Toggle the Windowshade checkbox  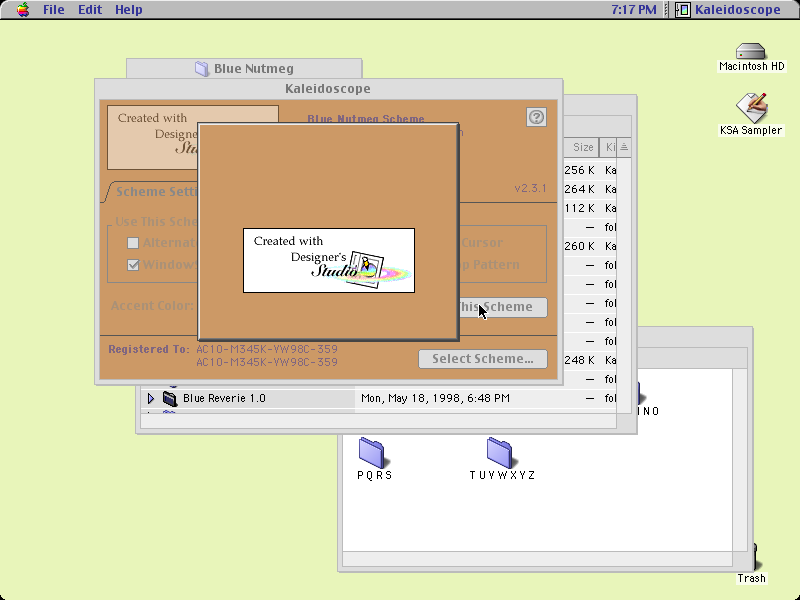133,265
